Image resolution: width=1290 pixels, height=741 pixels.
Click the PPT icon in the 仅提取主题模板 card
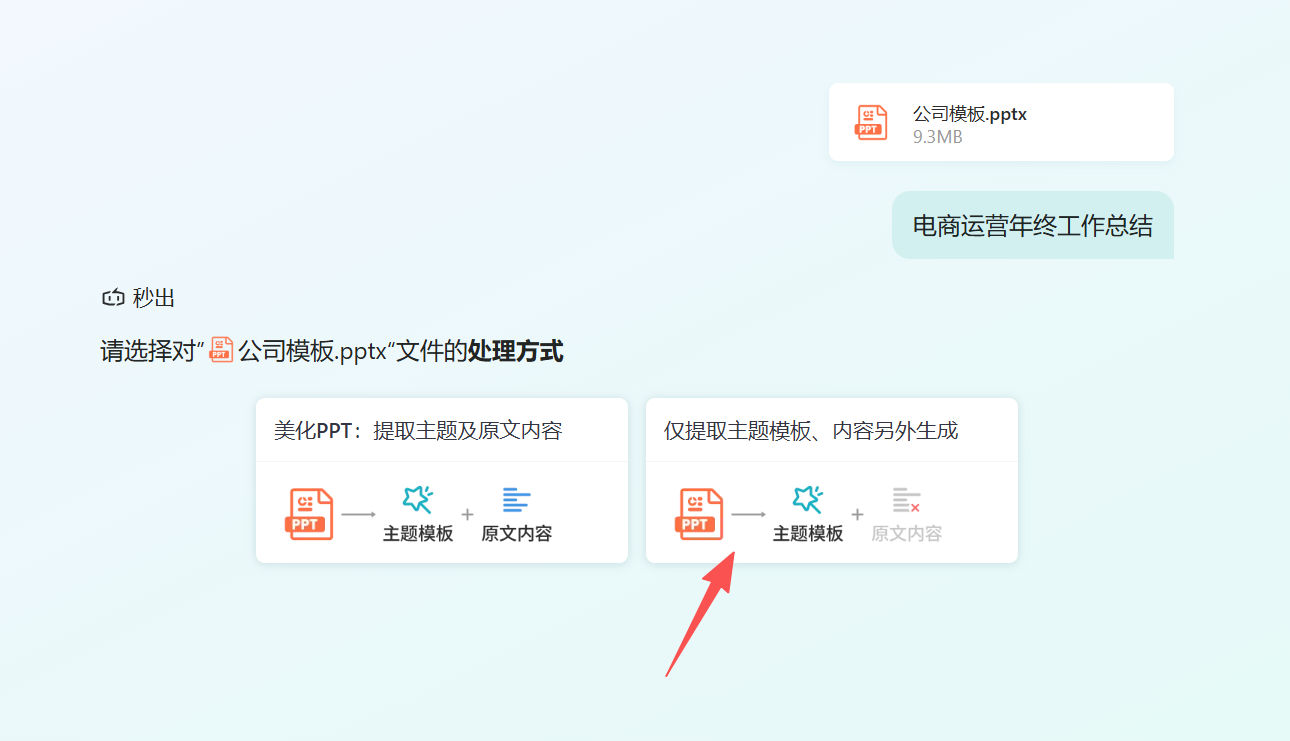point(701,514)
